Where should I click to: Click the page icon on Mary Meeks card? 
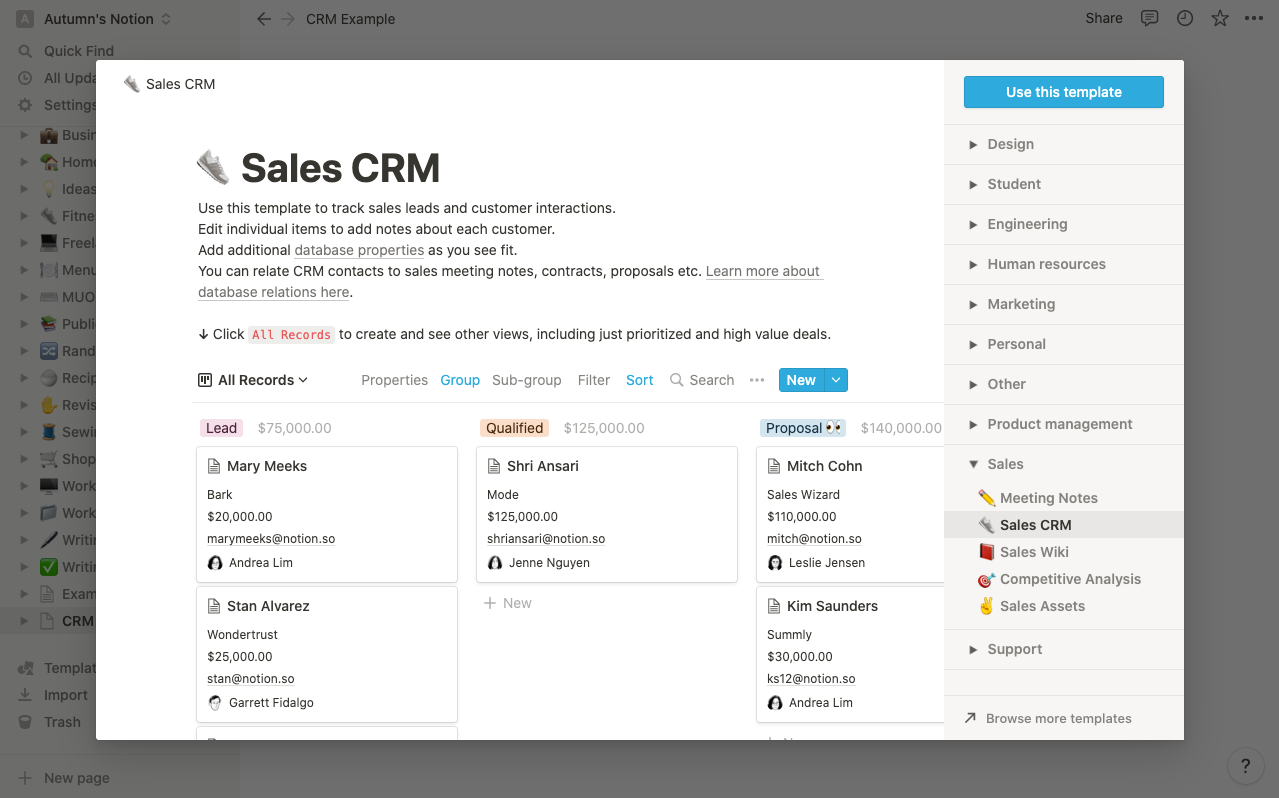[214, 466]
